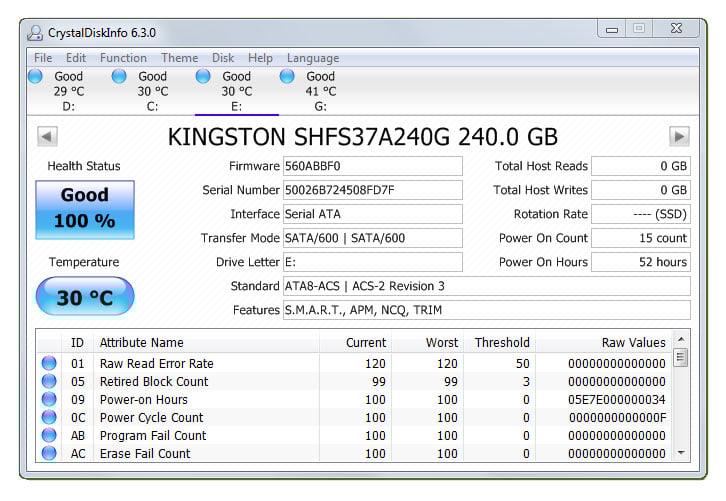Click the 30 °C temperature button

[85, 296]
